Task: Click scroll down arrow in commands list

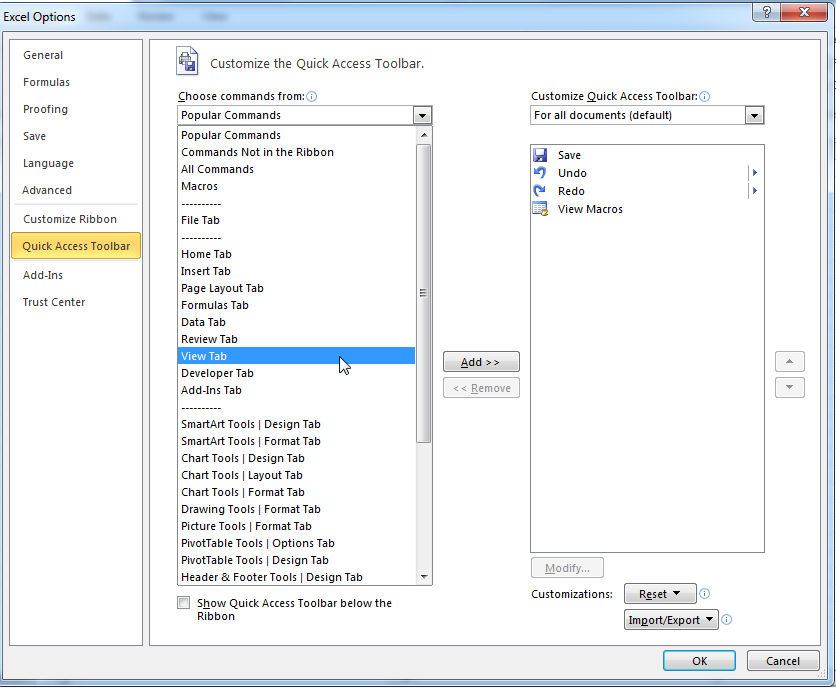Action: [424, 577]
